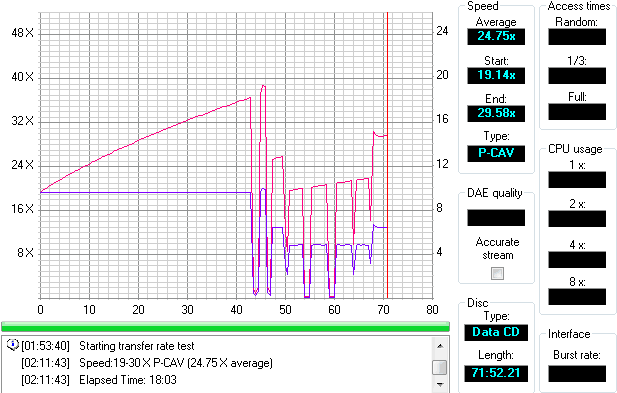The height and width of the screenshot is (393, 617).
Task: Click the Data CD disc type field
Action: click(496, 332)
